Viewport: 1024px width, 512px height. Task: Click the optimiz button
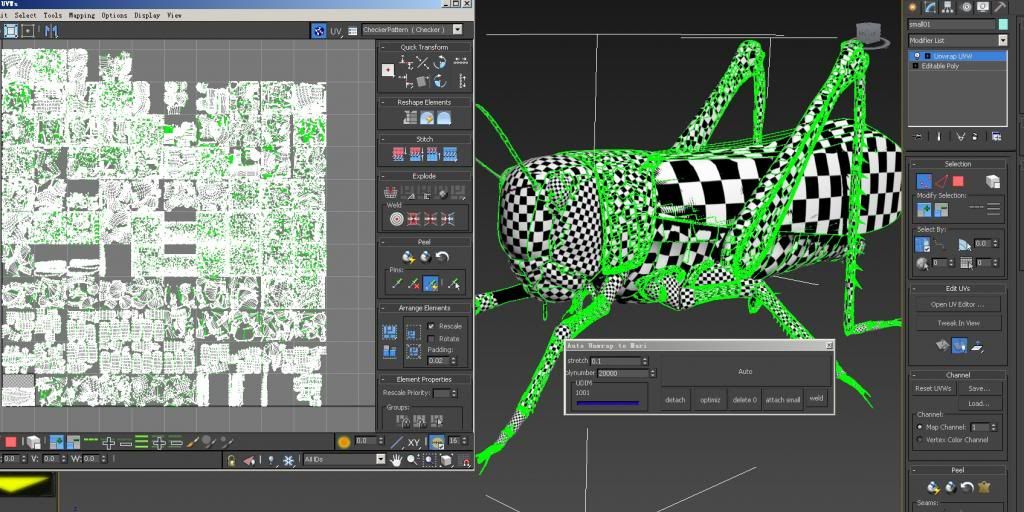pyautogui.click(x=710, y=400)
